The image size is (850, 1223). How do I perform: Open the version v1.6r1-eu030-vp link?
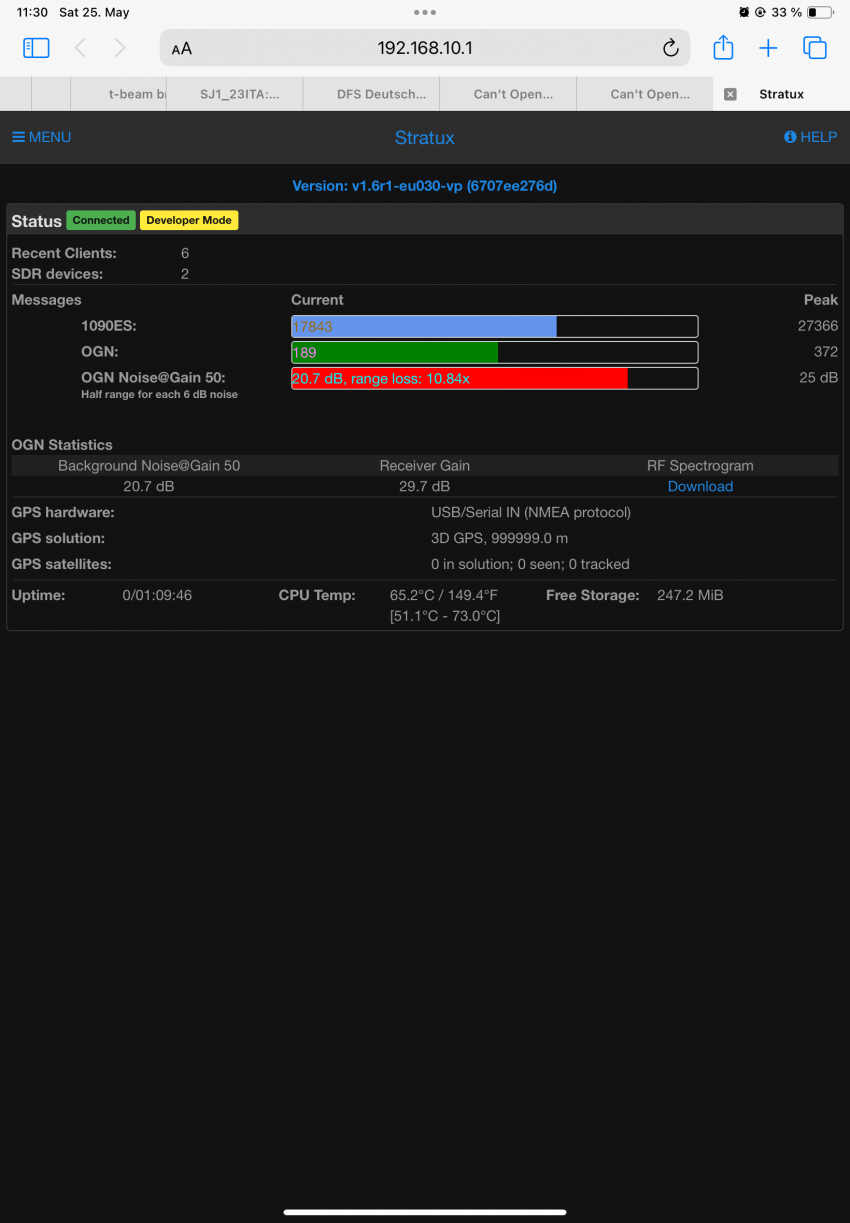pos(425,186)
